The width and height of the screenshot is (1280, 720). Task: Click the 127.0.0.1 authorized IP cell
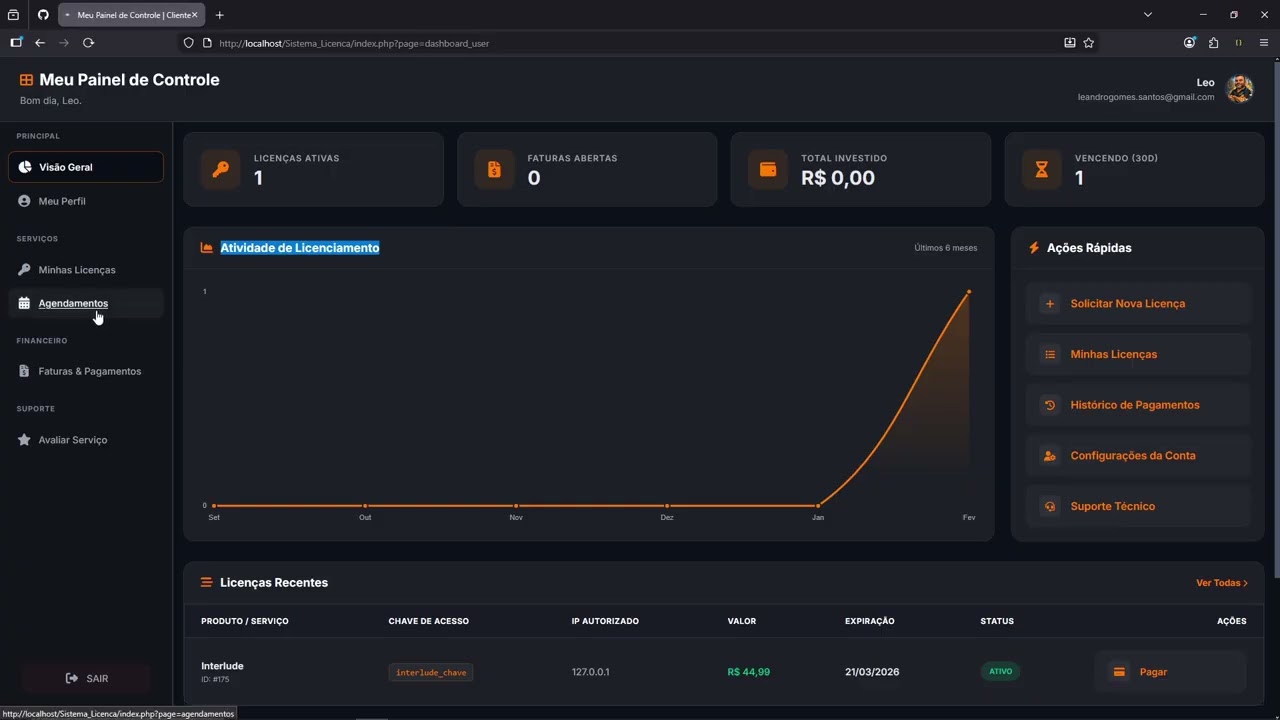(591, 672)
